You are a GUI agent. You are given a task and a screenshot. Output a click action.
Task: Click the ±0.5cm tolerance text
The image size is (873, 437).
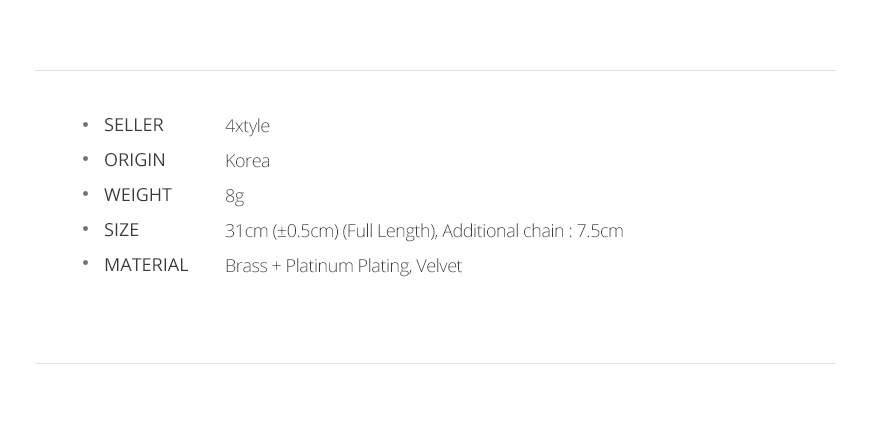[306, 231]
